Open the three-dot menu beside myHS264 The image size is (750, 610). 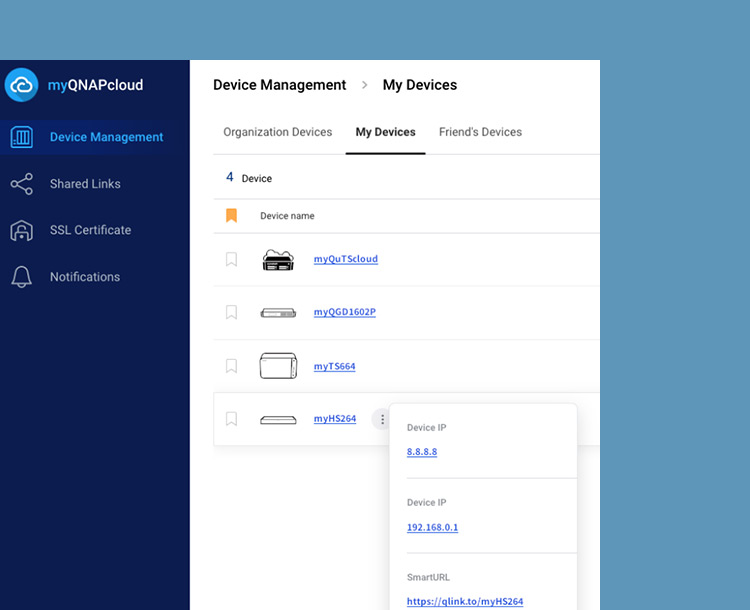380,419
